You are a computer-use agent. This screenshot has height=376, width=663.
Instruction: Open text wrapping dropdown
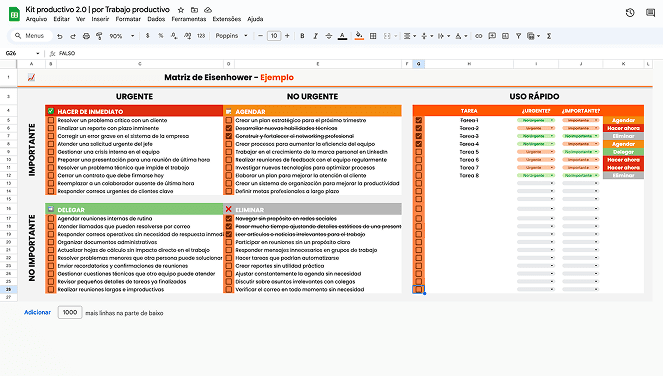(444, 36)
